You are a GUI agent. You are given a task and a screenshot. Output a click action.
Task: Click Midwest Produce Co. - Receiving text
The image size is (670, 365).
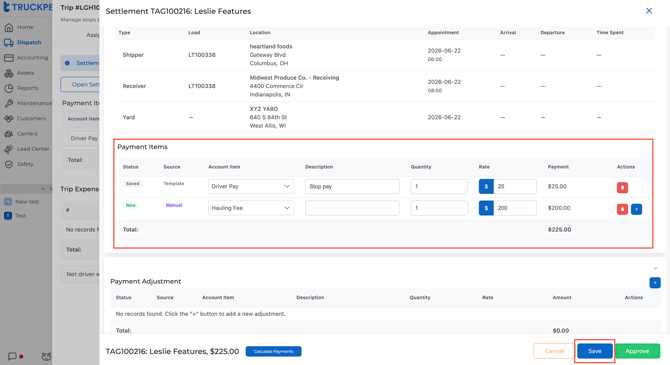click(x=294, y=78)
